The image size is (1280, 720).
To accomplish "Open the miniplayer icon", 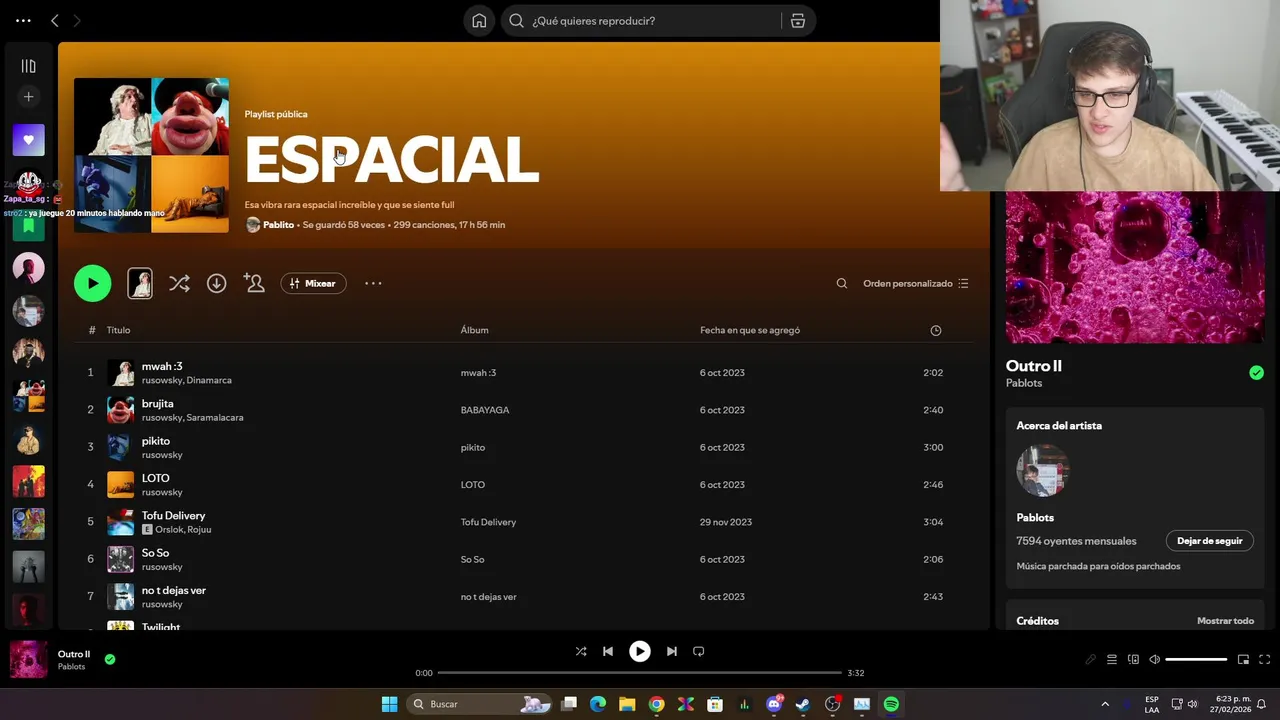I will click(1243, 659).
